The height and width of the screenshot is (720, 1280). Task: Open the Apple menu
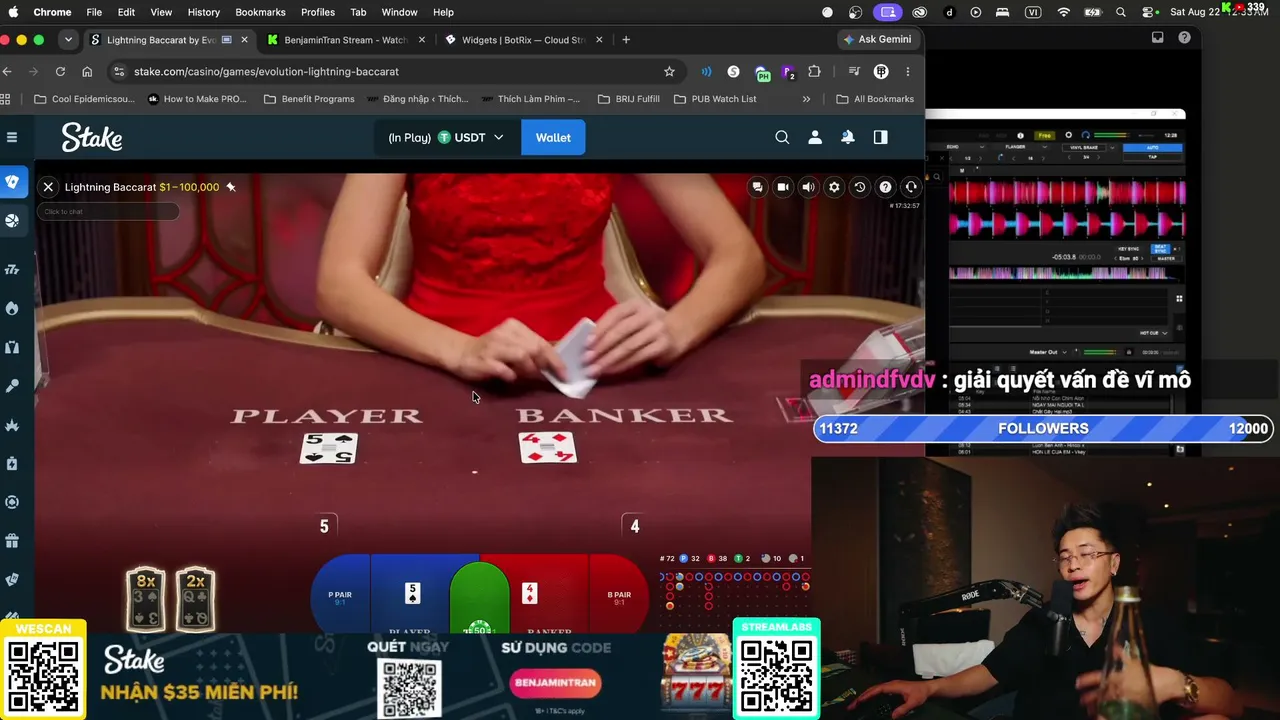14,12
